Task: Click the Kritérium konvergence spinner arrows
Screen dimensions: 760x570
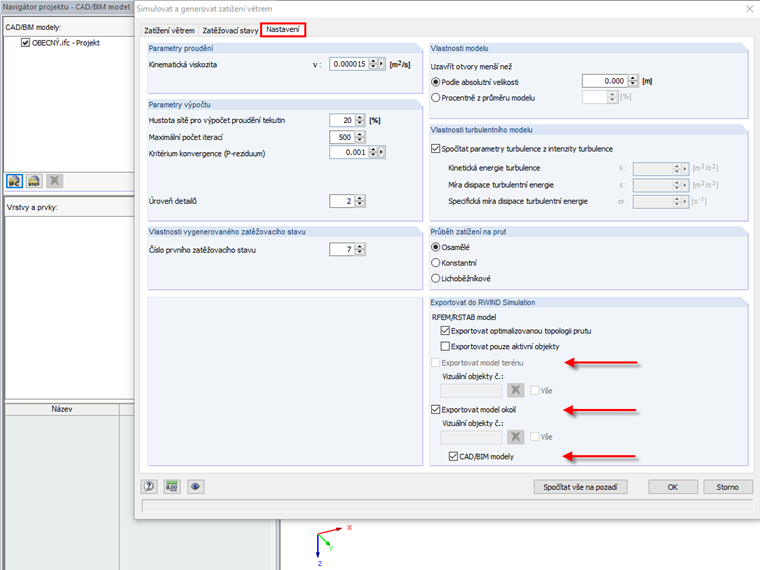Action: (x=373, y=152)
